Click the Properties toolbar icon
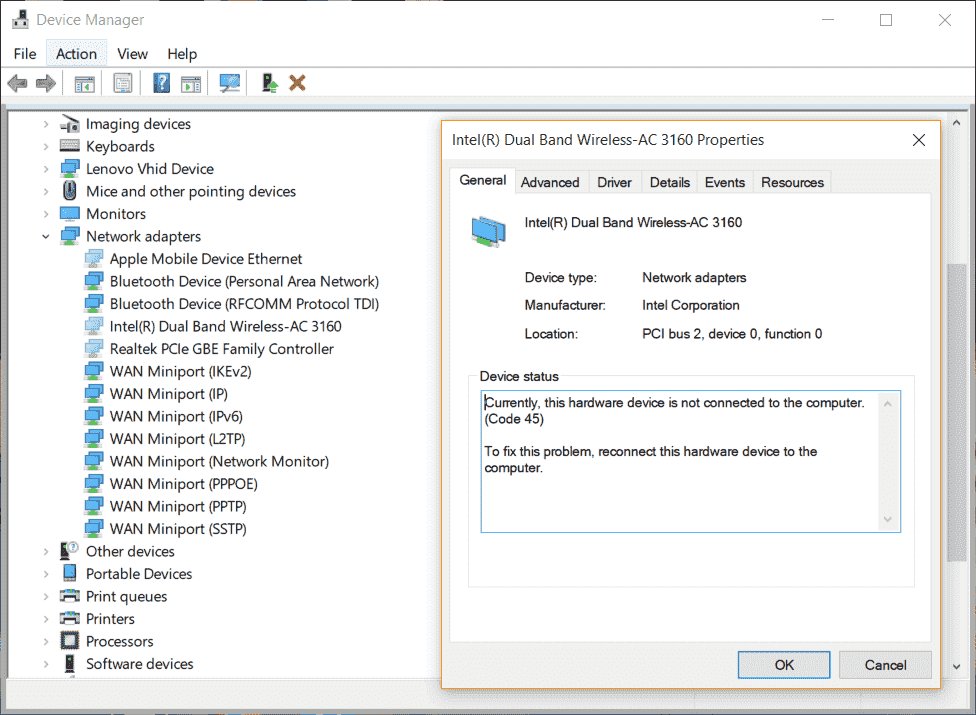This screenshot has height=715, width=976. 123,83
